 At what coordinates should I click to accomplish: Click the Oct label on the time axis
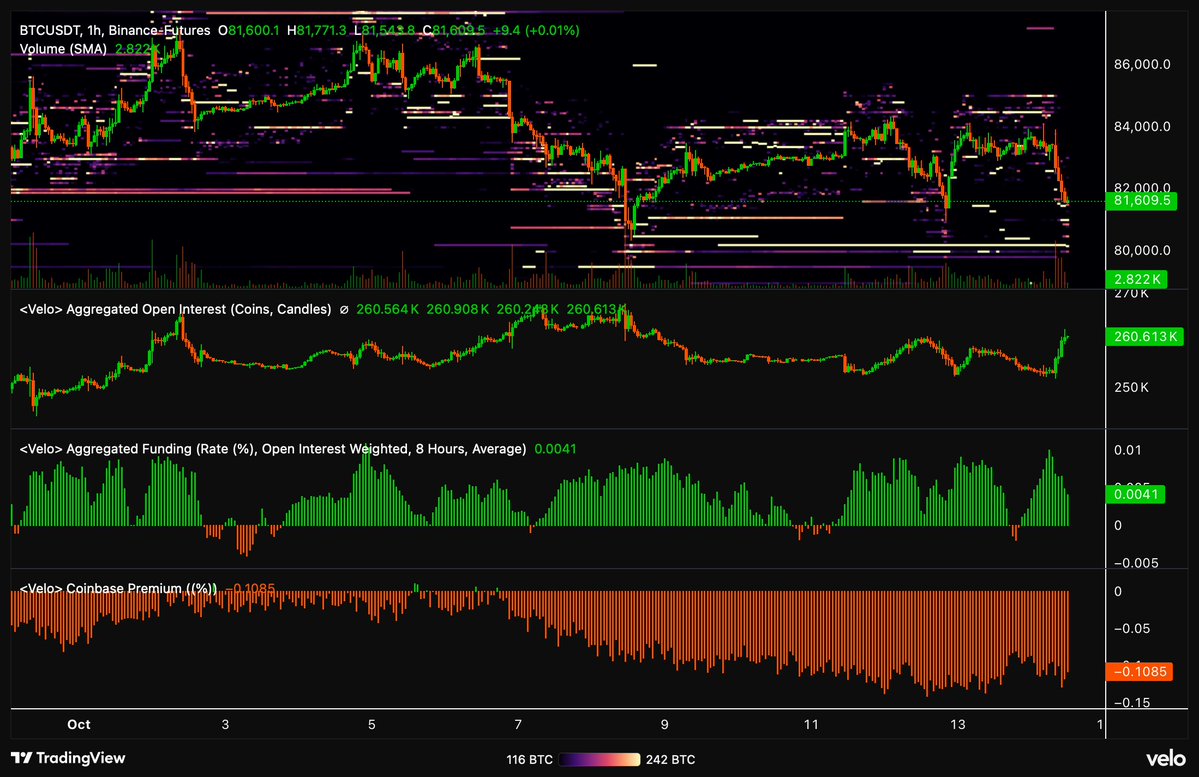(x=79, y=724)
